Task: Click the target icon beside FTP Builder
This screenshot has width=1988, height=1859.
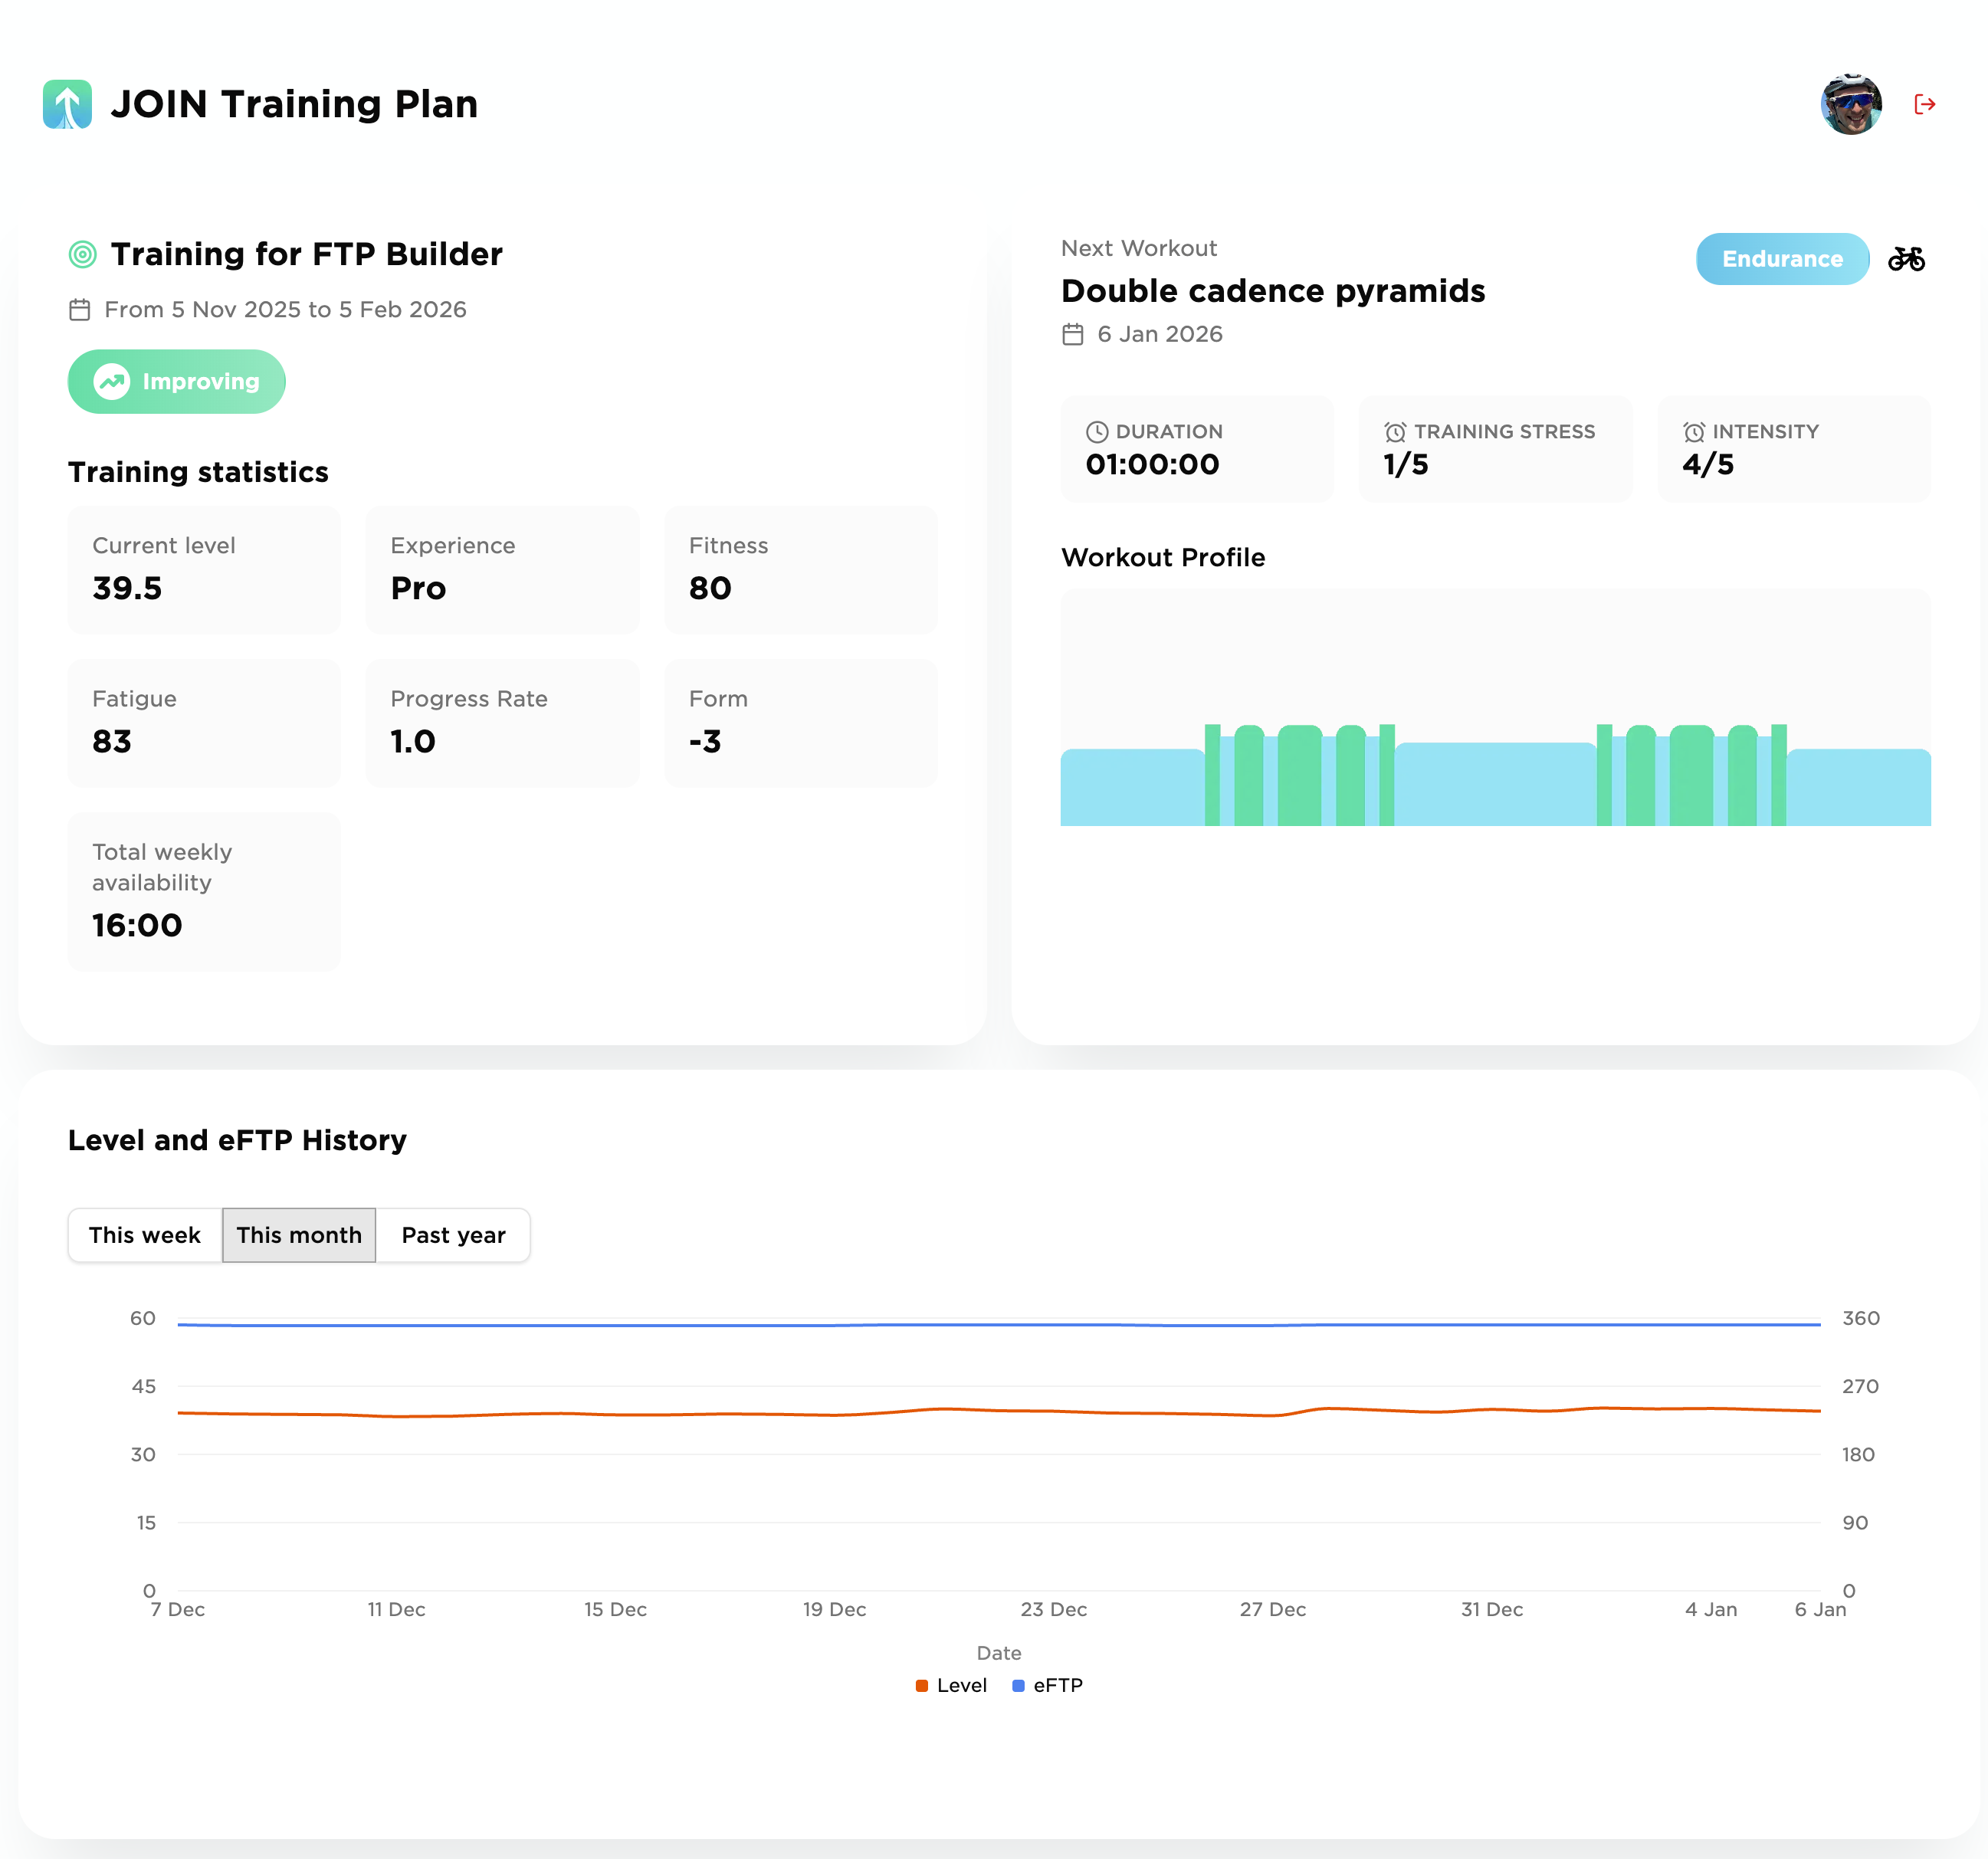Action: tap(82, 254)
